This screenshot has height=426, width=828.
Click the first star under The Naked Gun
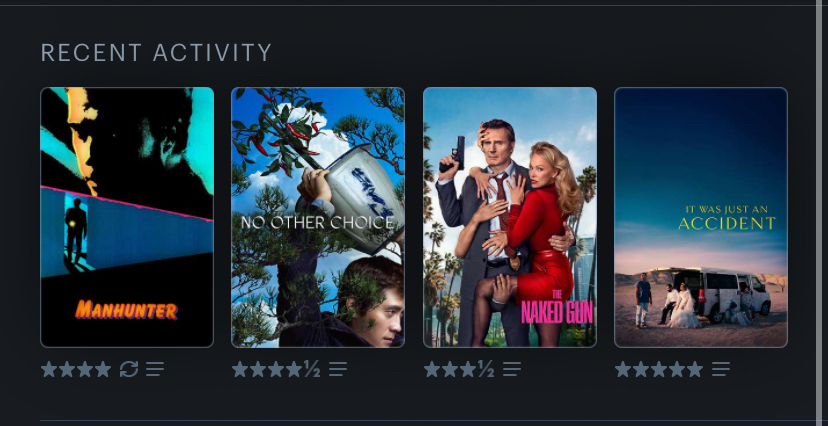coord(432,369)
